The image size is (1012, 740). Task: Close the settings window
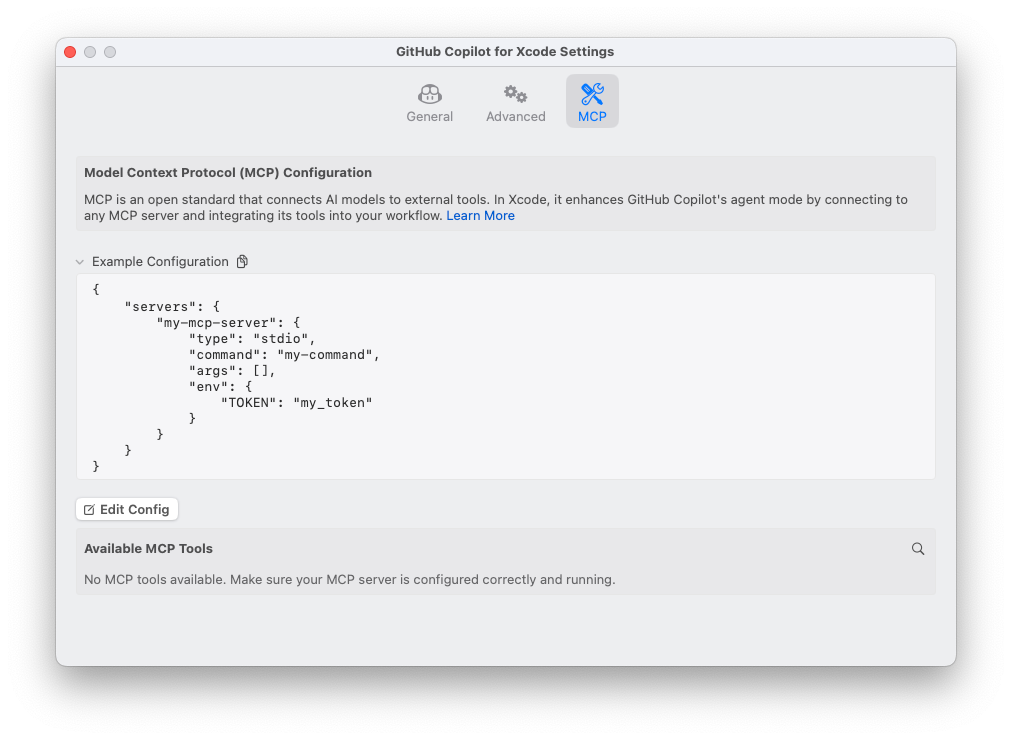point(70,52)
